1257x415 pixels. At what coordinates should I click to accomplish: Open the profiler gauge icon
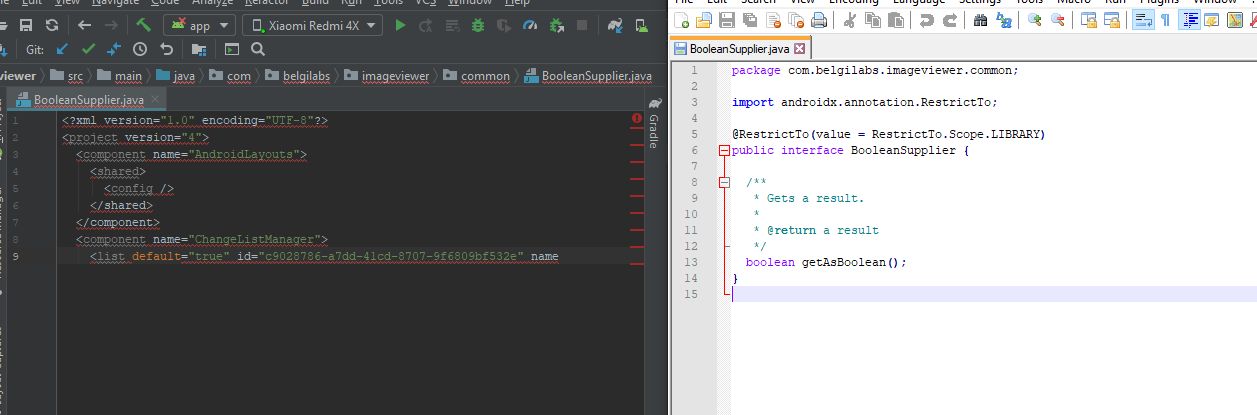(530, 25)
